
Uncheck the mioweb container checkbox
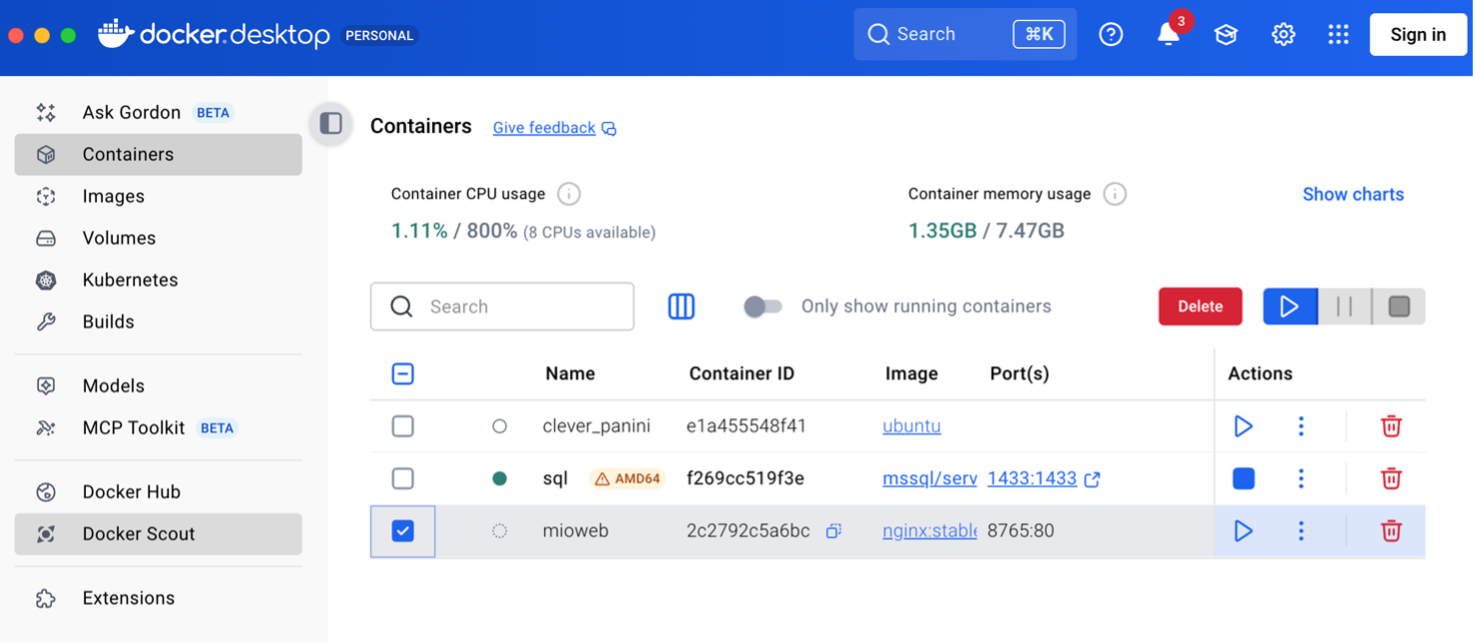(x=402, y=531)
